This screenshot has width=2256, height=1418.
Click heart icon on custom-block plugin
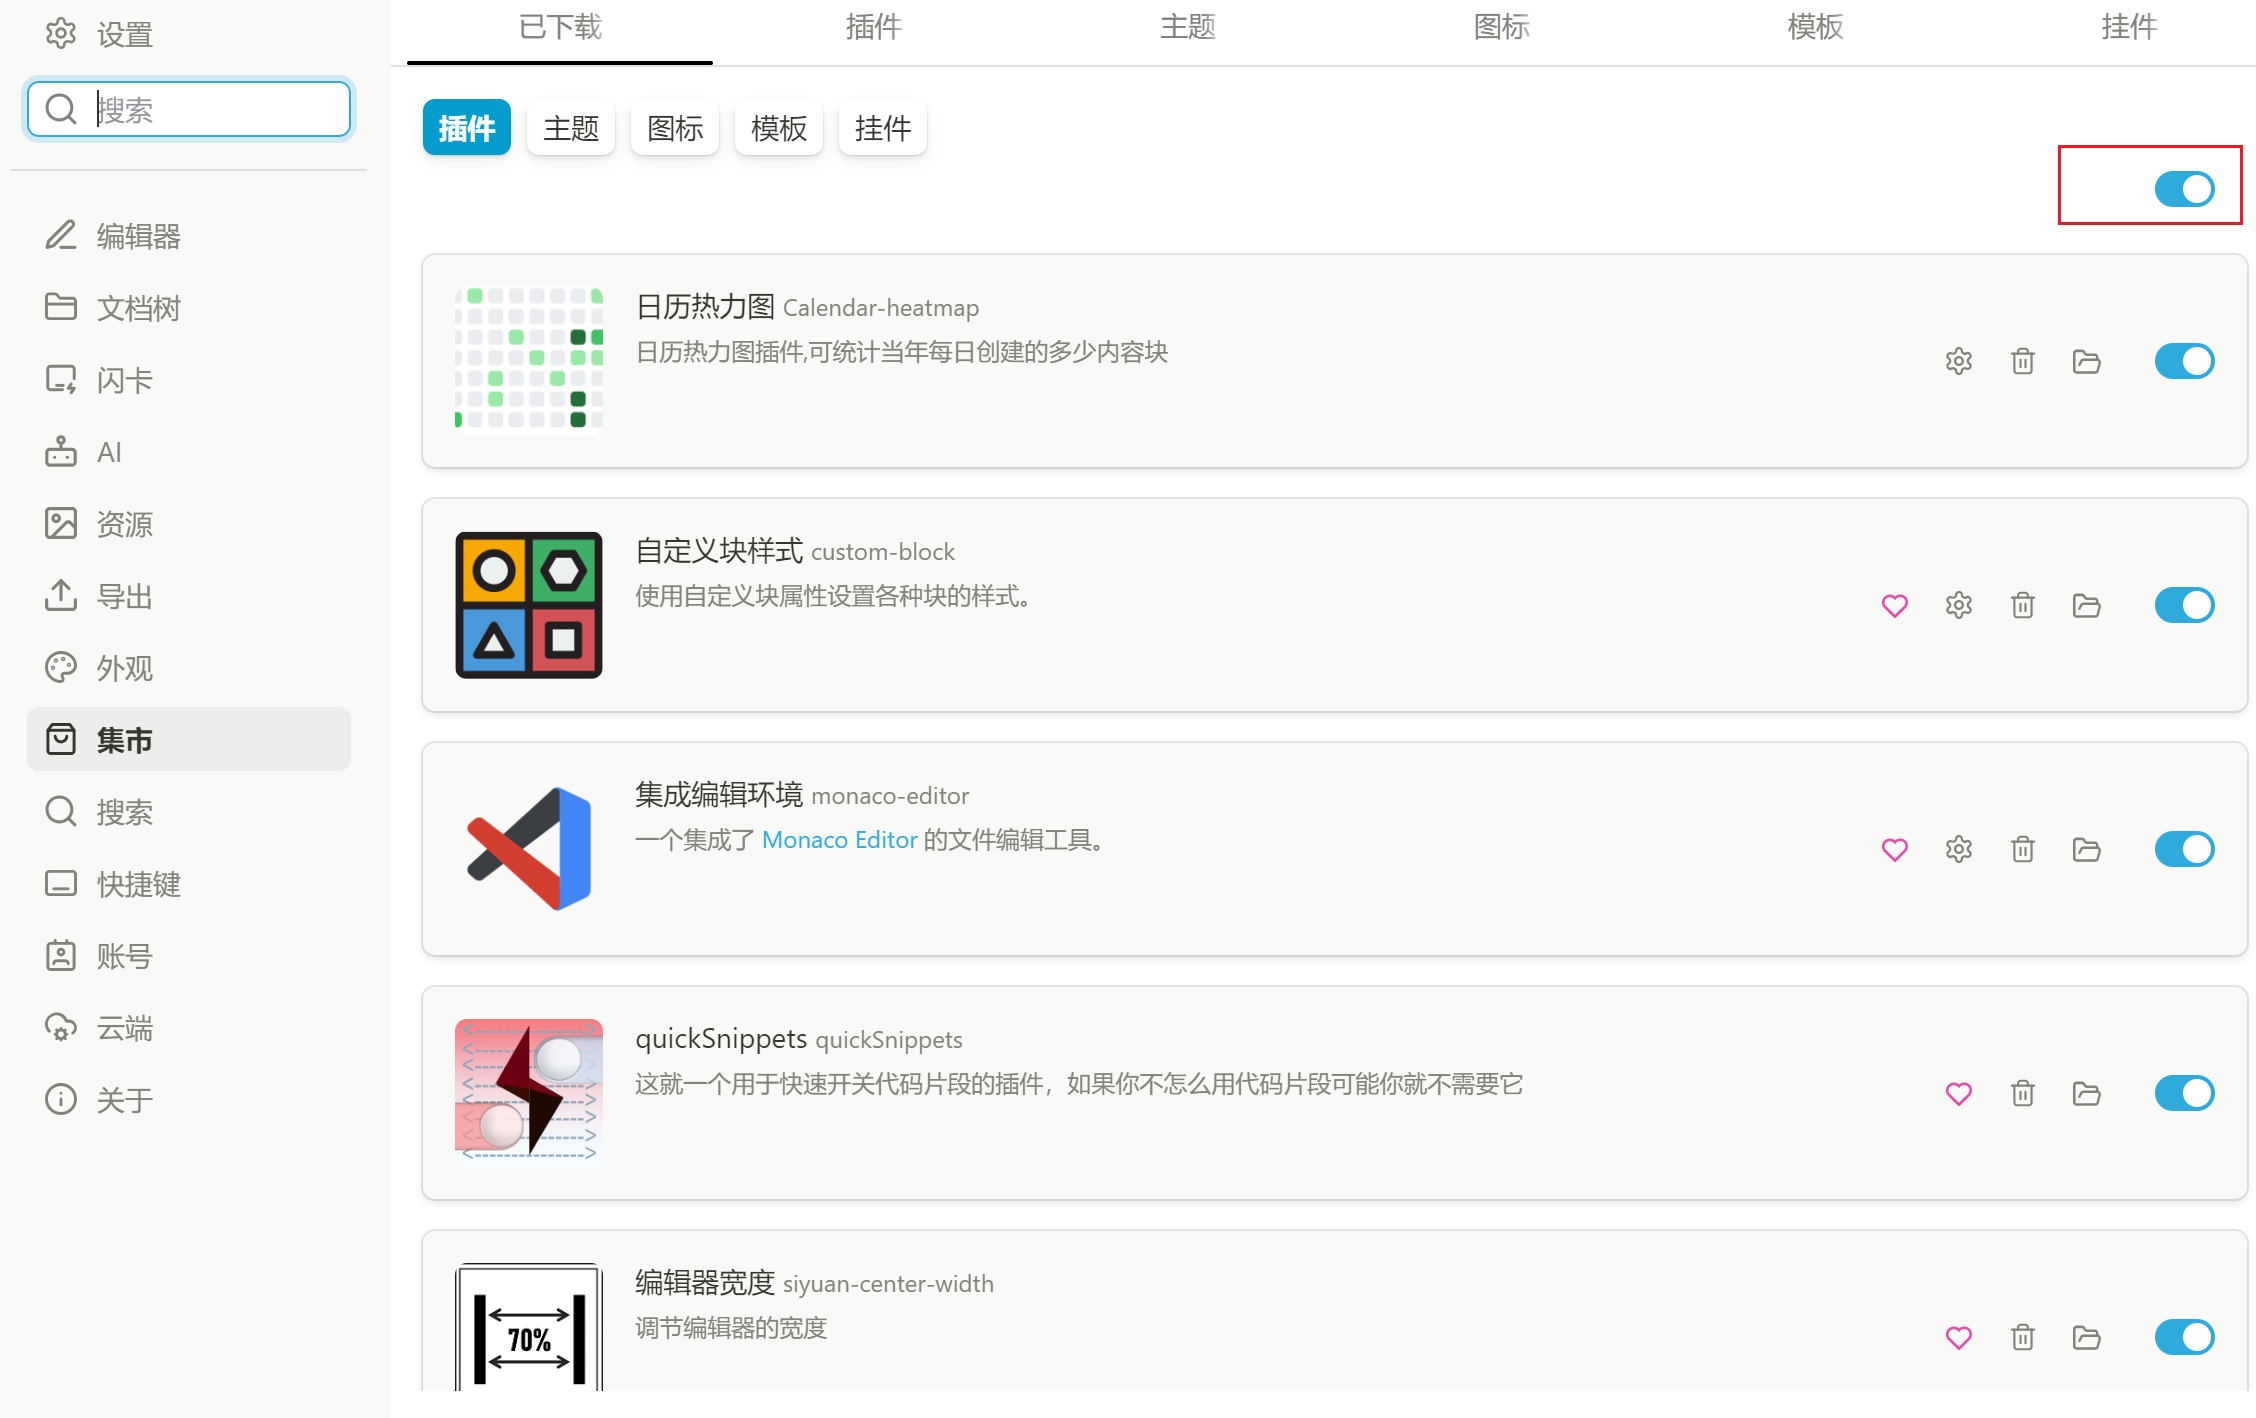pos(1894,605)
